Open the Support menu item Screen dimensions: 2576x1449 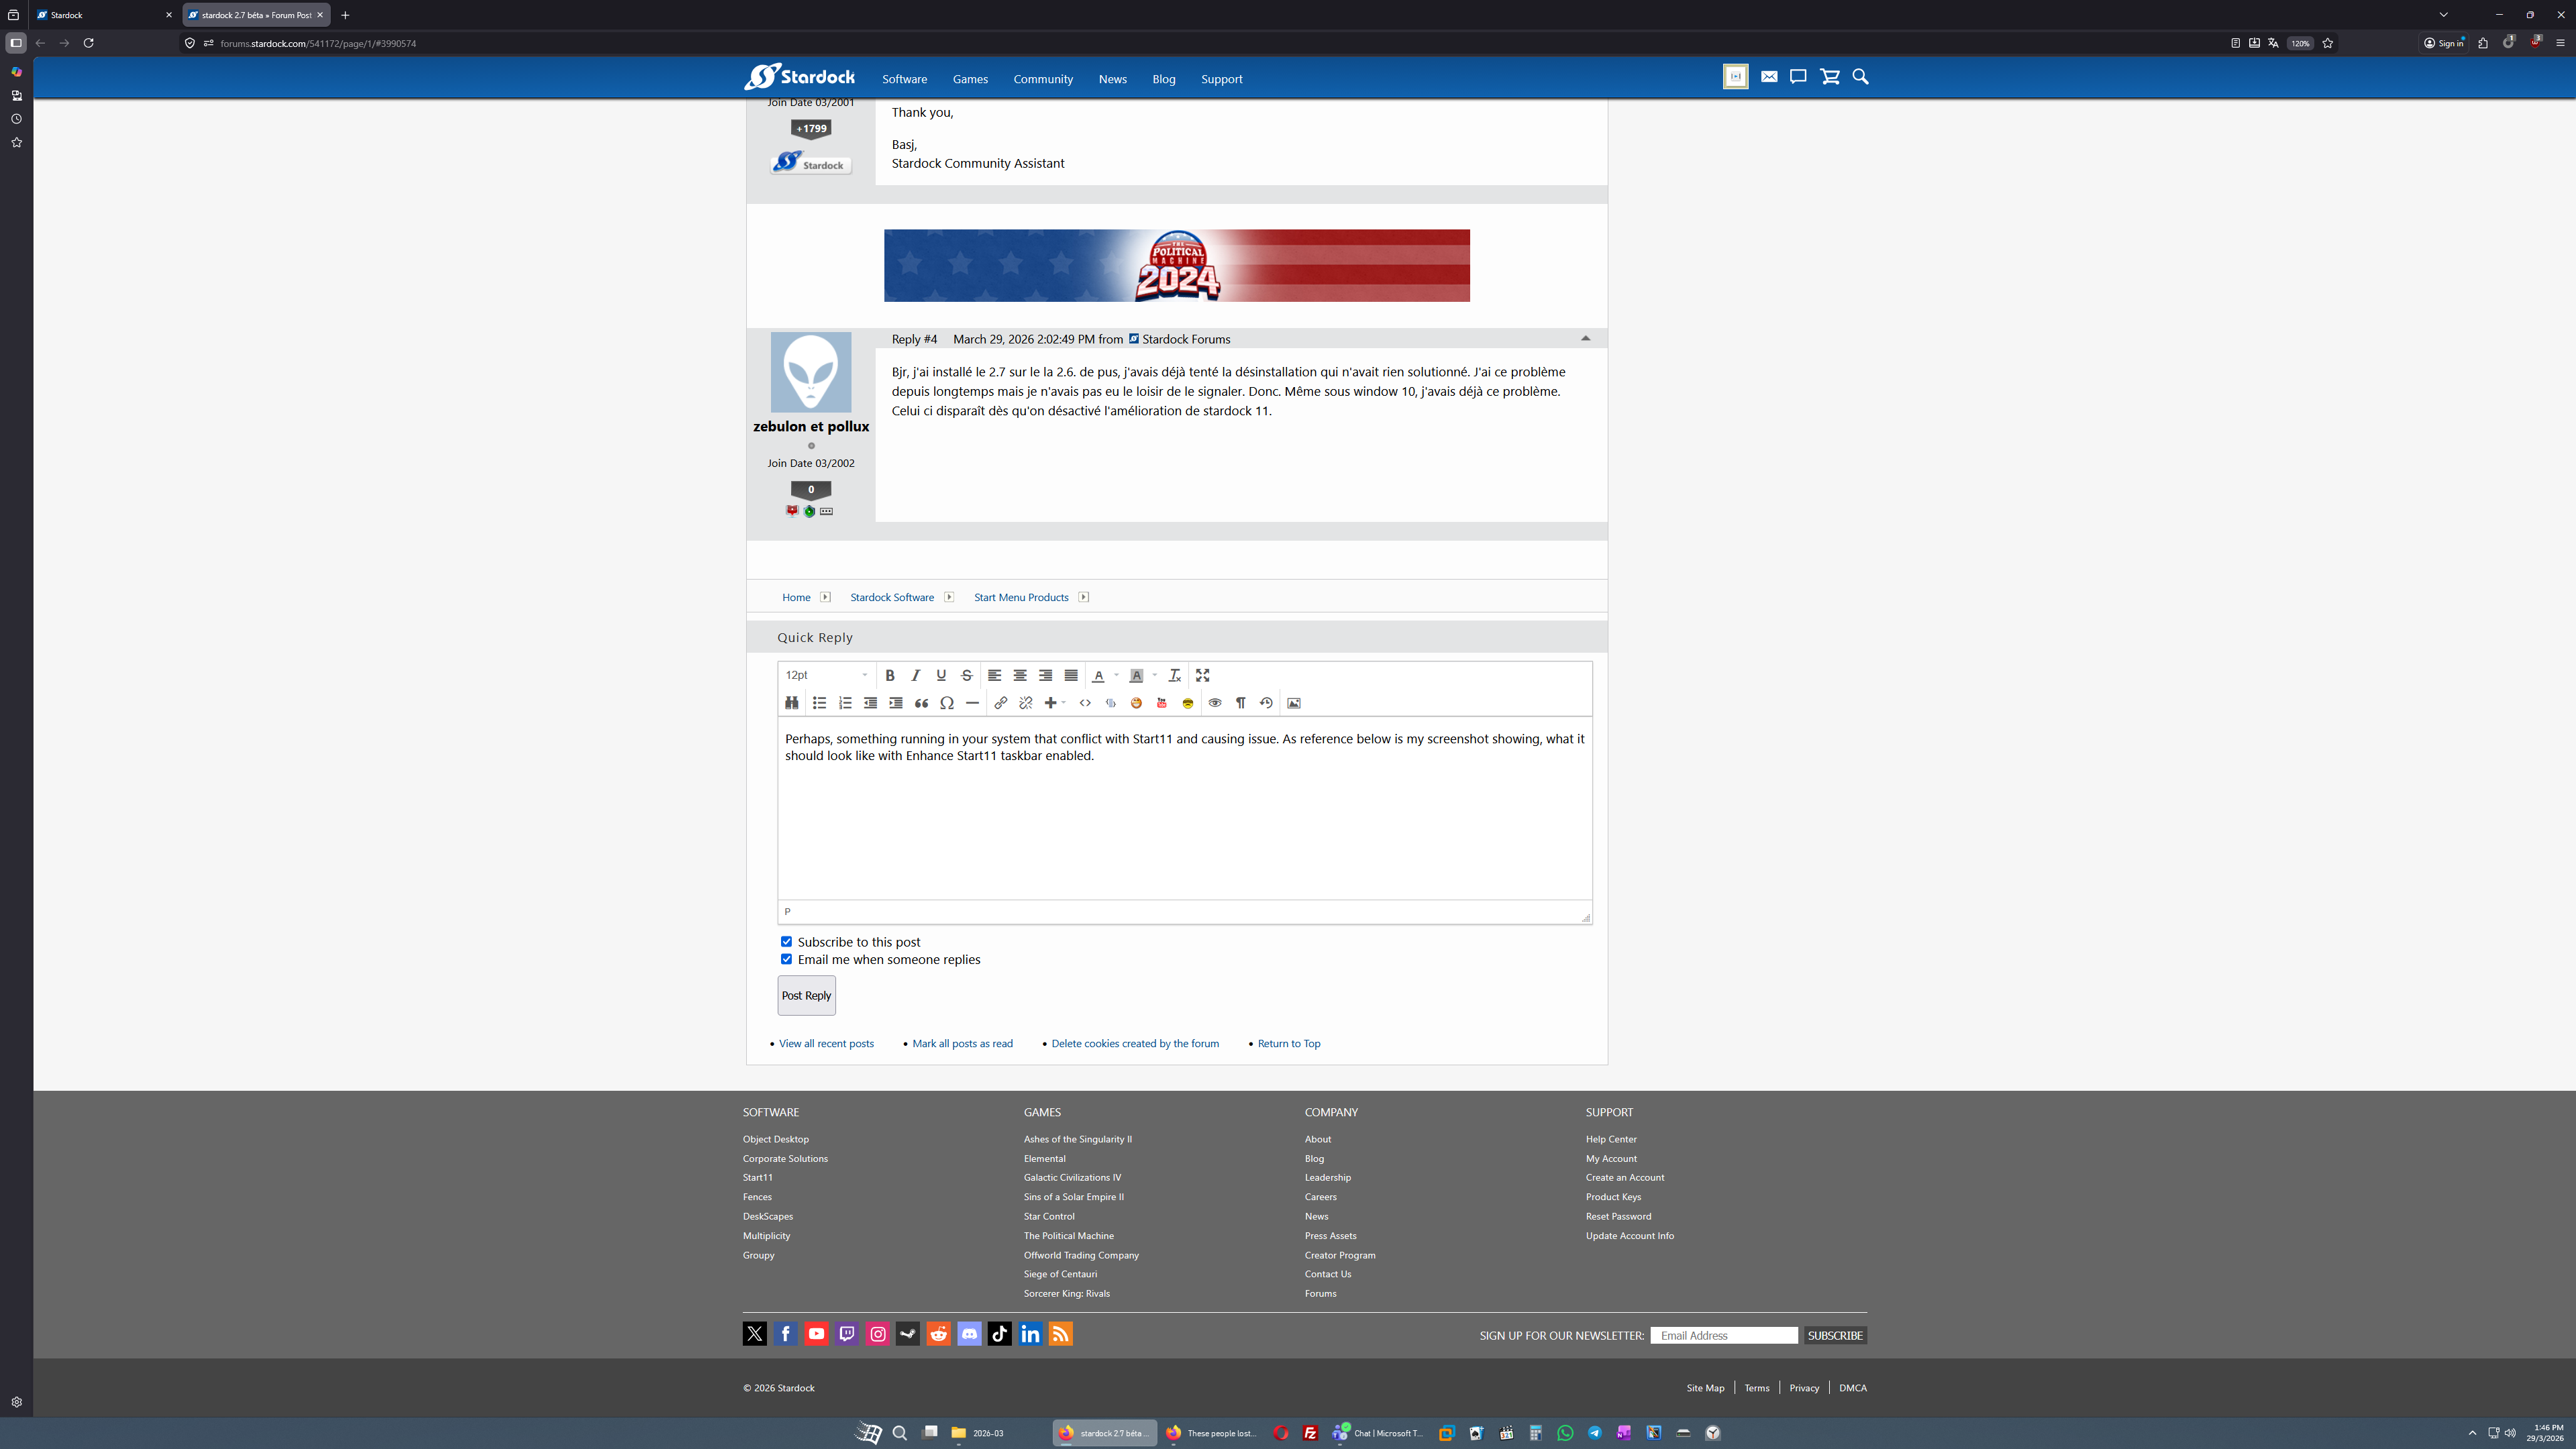[1221, 79]
